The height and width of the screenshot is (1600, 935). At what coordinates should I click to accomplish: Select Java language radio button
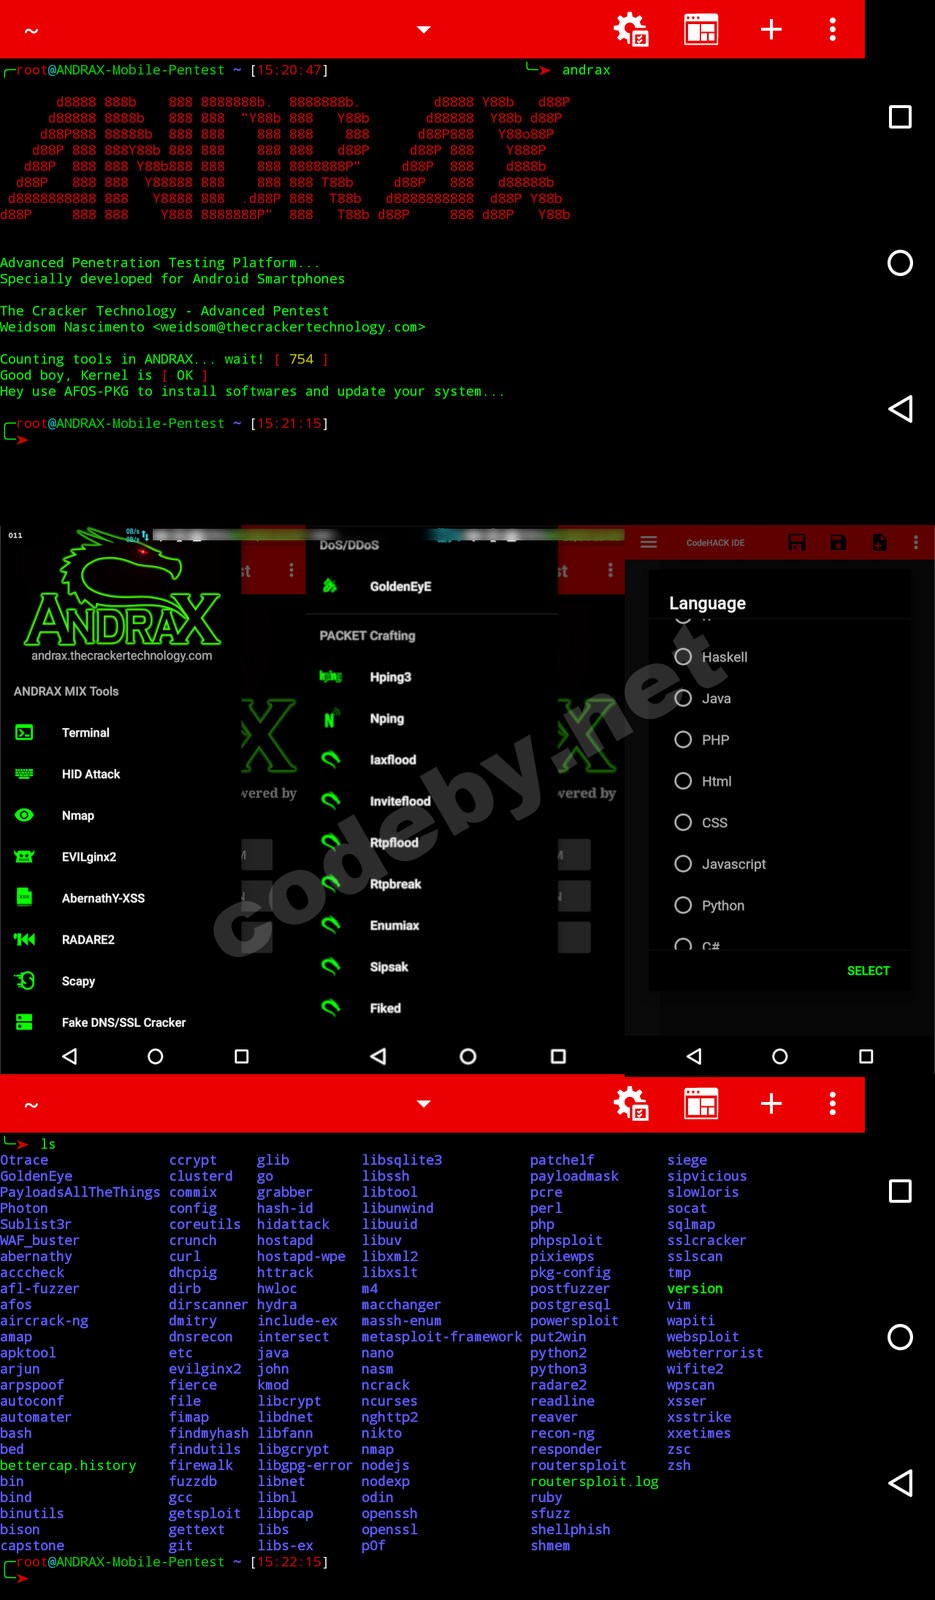tap(683, 698)
